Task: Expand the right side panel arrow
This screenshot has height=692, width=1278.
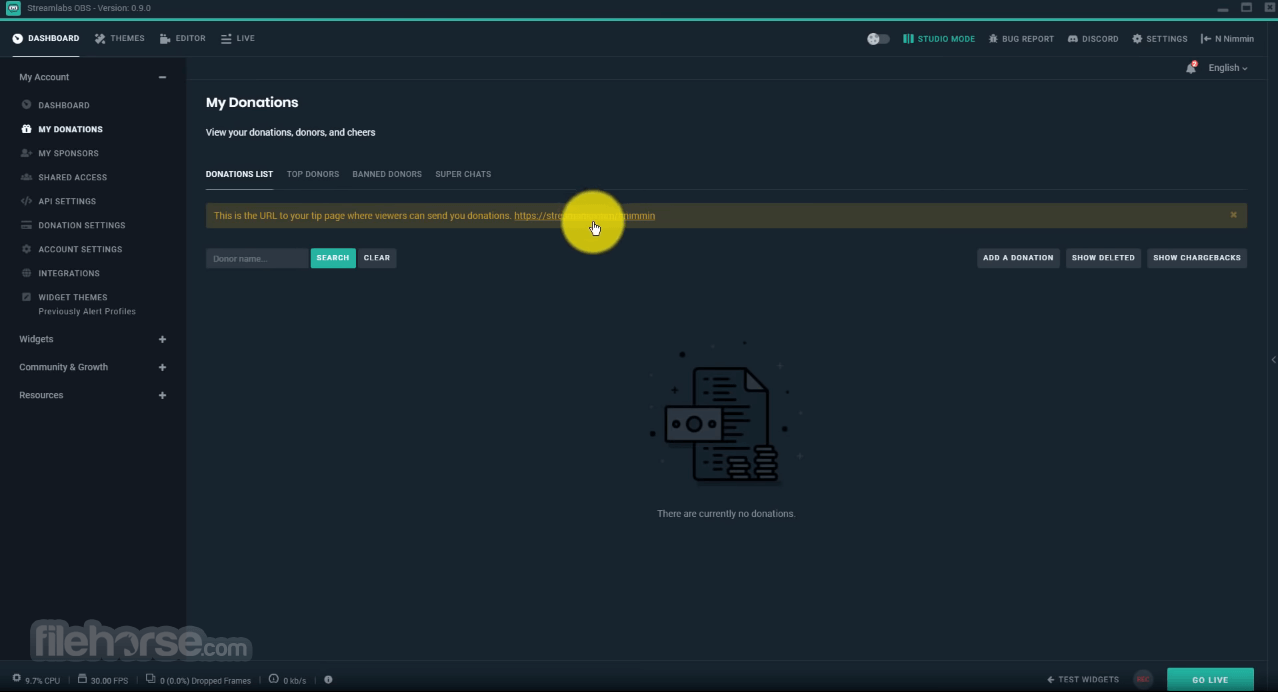Action: (1273, 360)
